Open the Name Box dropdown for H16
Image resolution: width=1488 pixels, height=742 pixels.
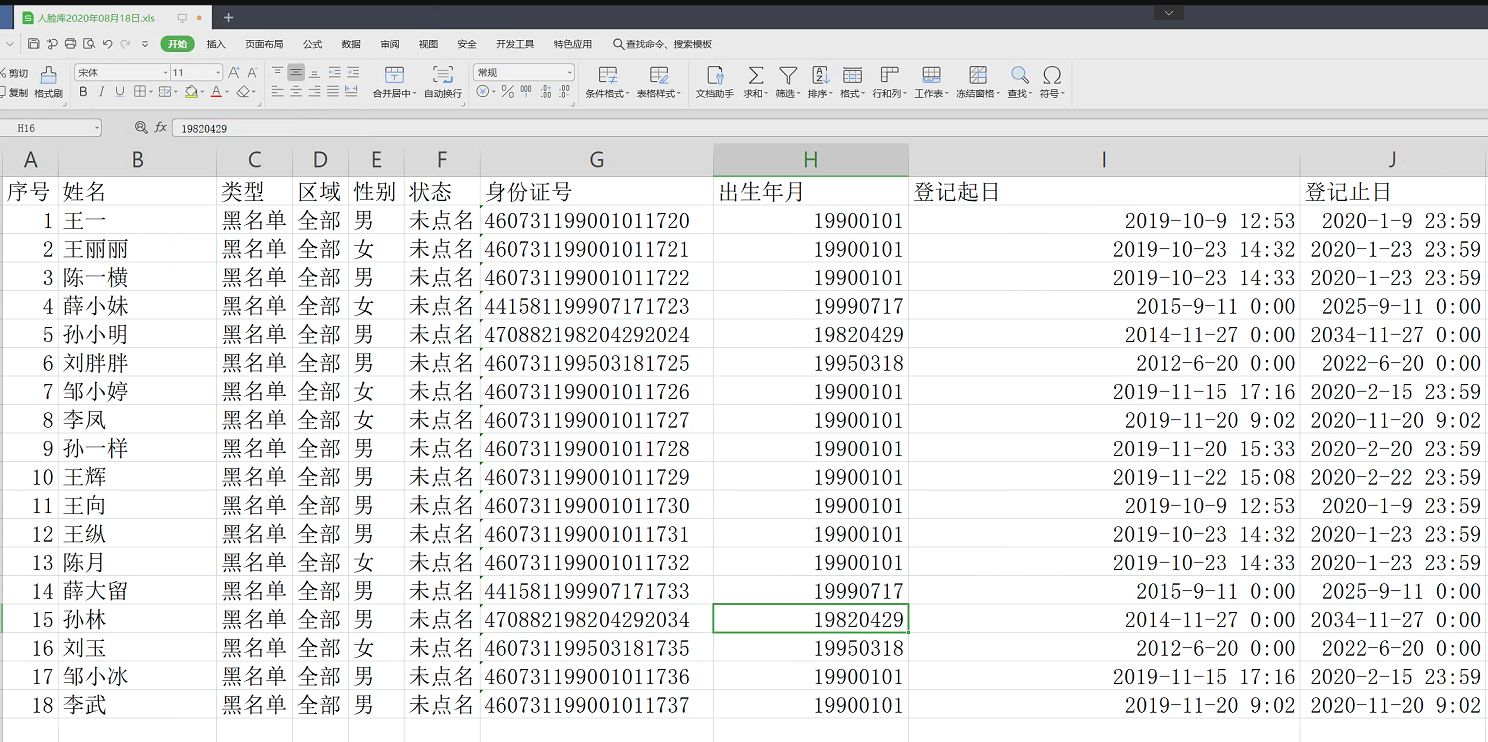coord(96,128)
